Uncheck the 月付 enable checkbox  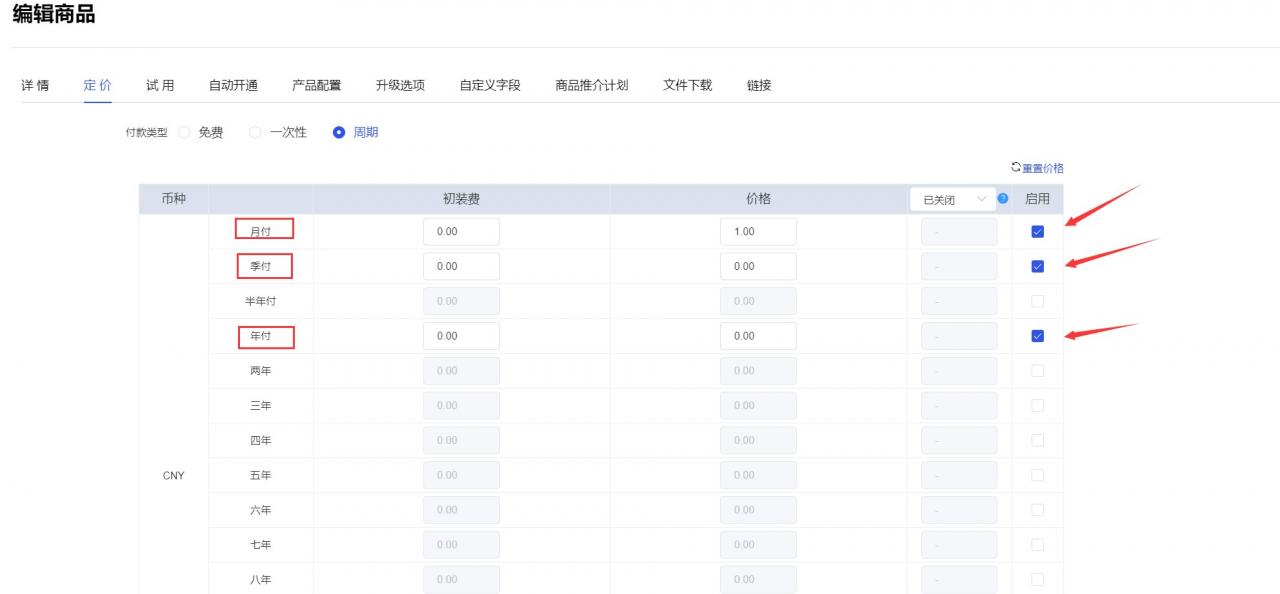click(1037, 232)
